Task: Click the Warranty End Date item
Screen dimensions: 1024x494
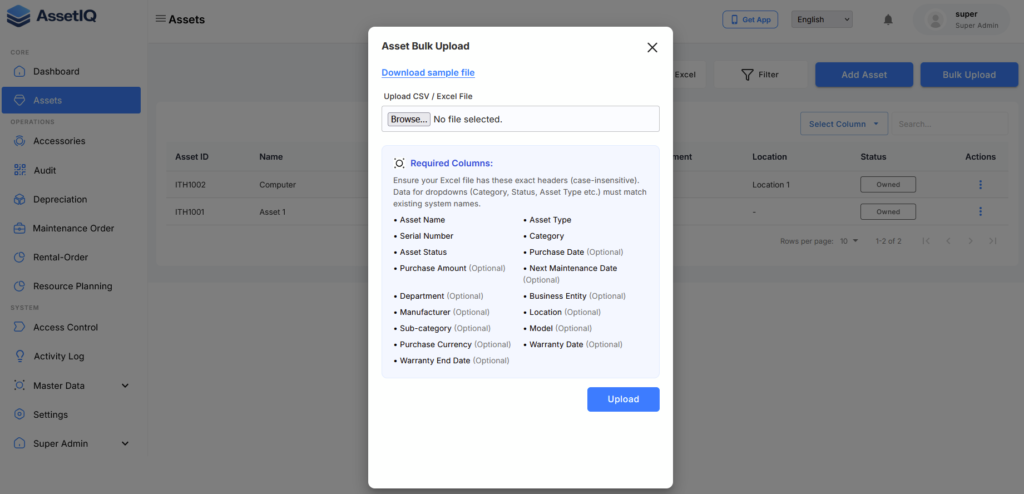Action: pyautogui.click(x=452, y=361)
